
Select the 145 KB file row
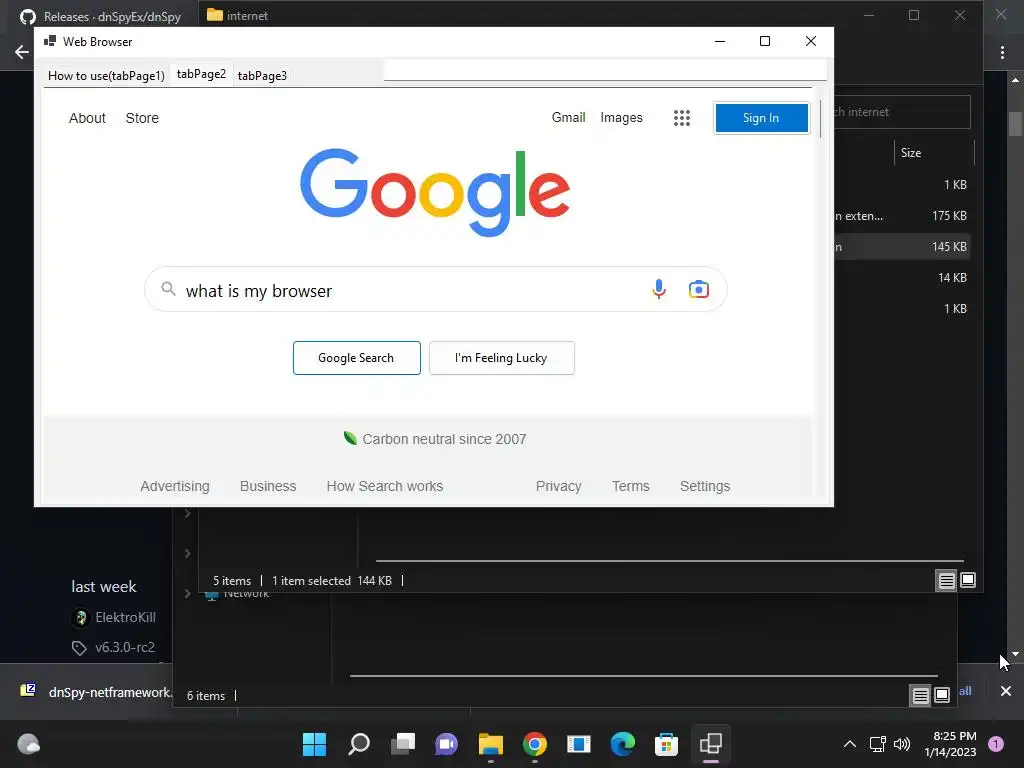click(903, 247)
